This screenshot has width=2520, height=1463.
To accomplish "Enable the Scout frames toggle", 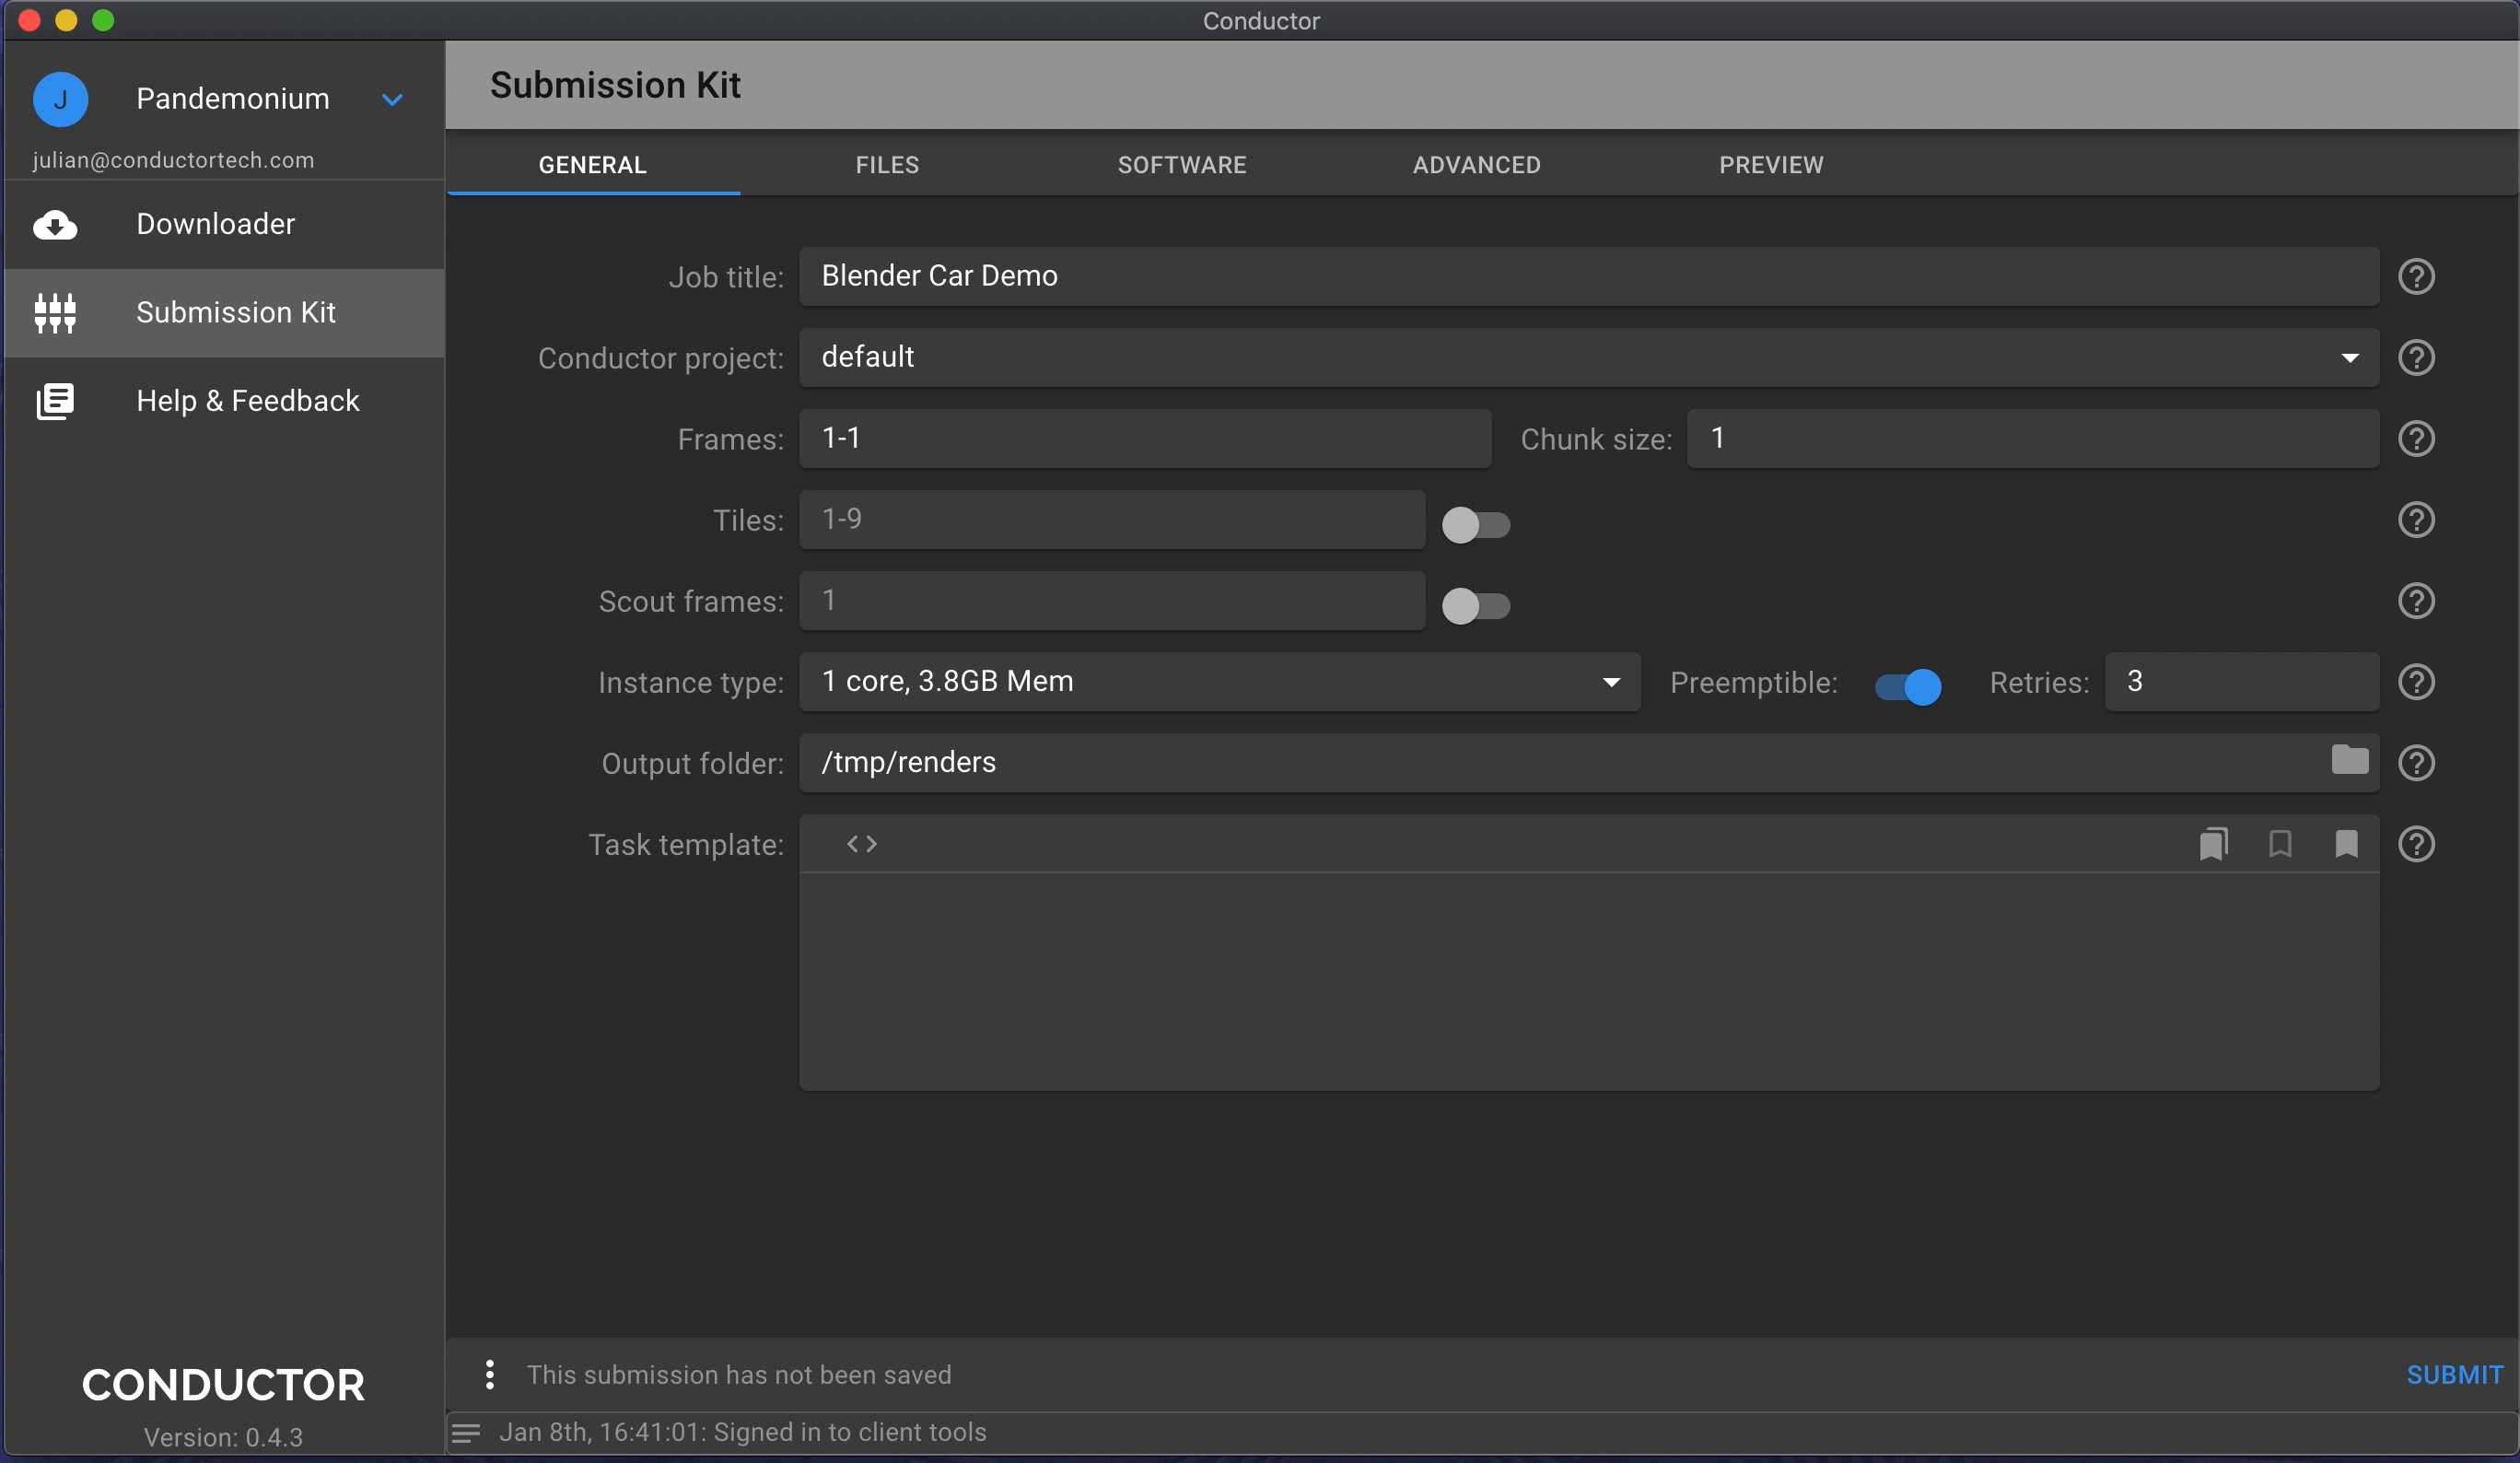I will [1475, 605].
